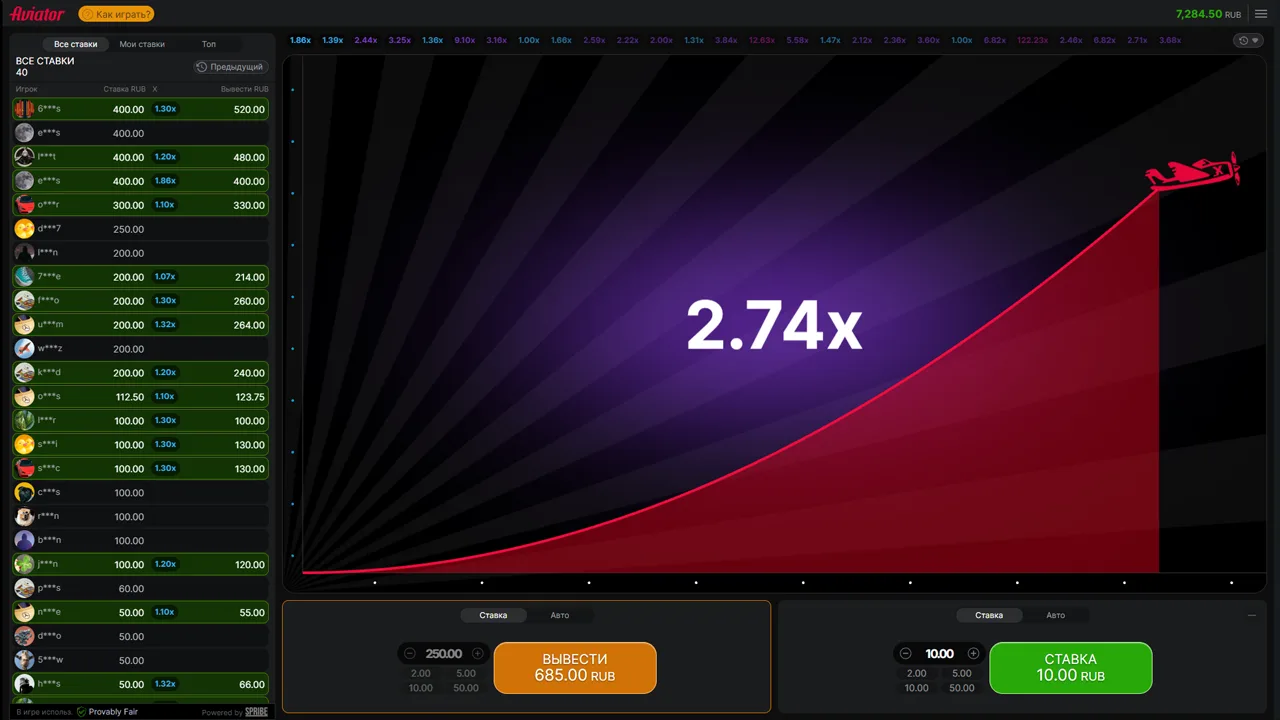Click avatar of player s***c
This screenshot has width=1280, height=720.
(x=25, y=469)
